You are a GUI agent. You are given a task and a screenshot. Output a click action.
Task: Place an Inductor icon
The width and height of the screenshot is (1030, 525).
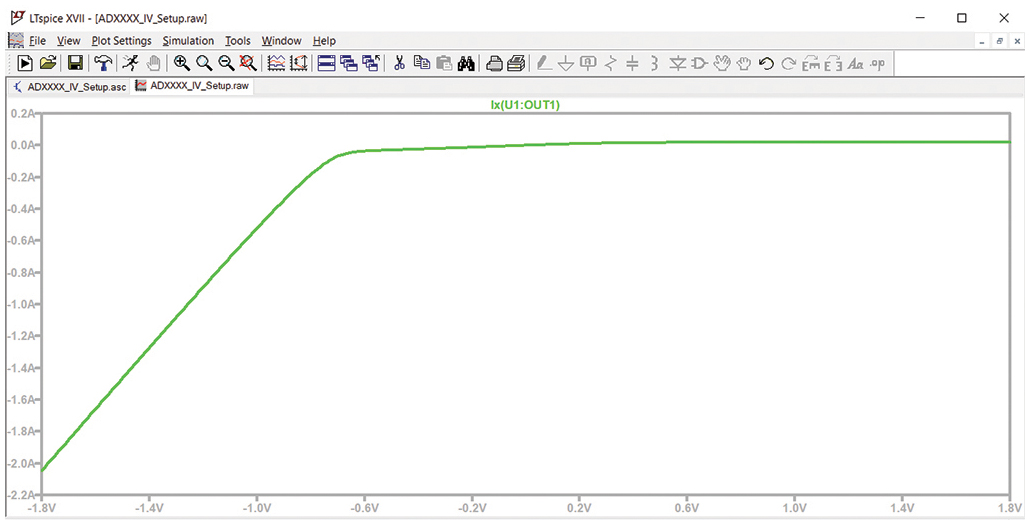pyautogui.click(x=654, y=63)
